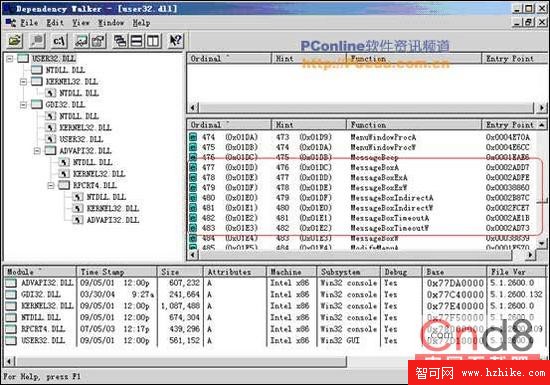Click the export icon beside MenuWindowProcA
550x385 pixels.
pyautogui.click(x=193, y=137)
